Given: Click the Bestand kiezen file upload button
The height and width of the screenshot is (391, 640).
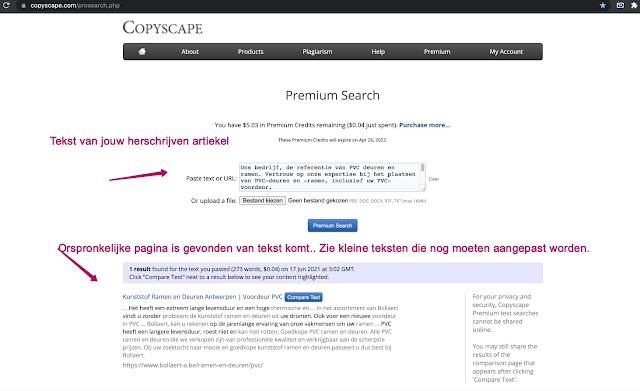Looking at the screenshot, I should click(x=262, y=200).
